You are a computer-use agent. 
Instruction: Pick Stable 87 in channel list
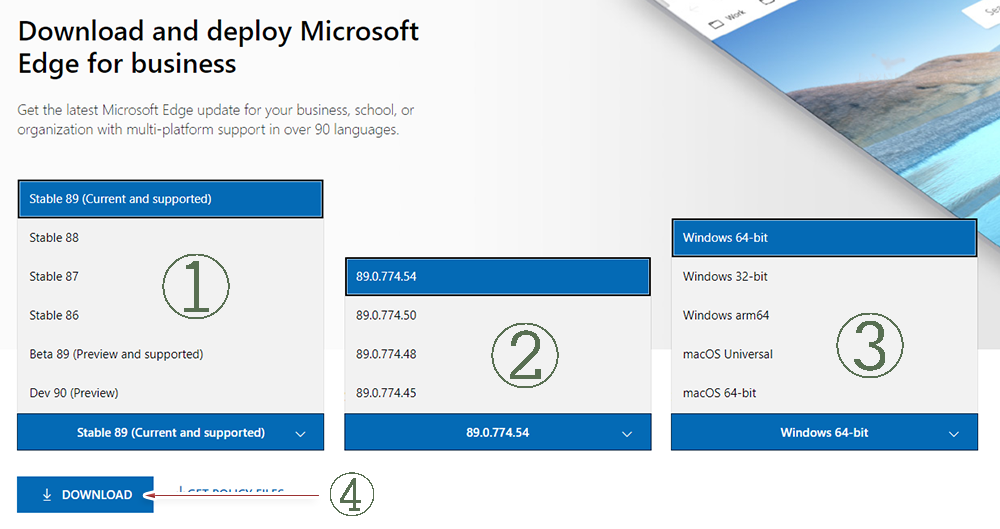coord(170,276)
